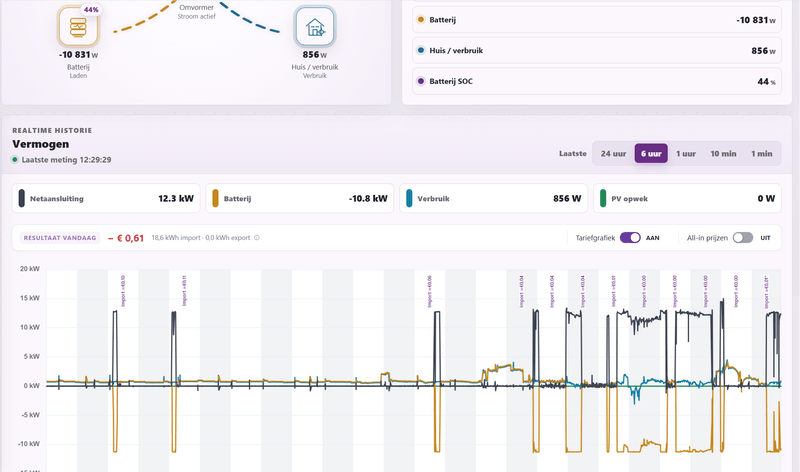
Task: Click the Batterij legend card showing -10.8 kW
Action: point(300,198)
